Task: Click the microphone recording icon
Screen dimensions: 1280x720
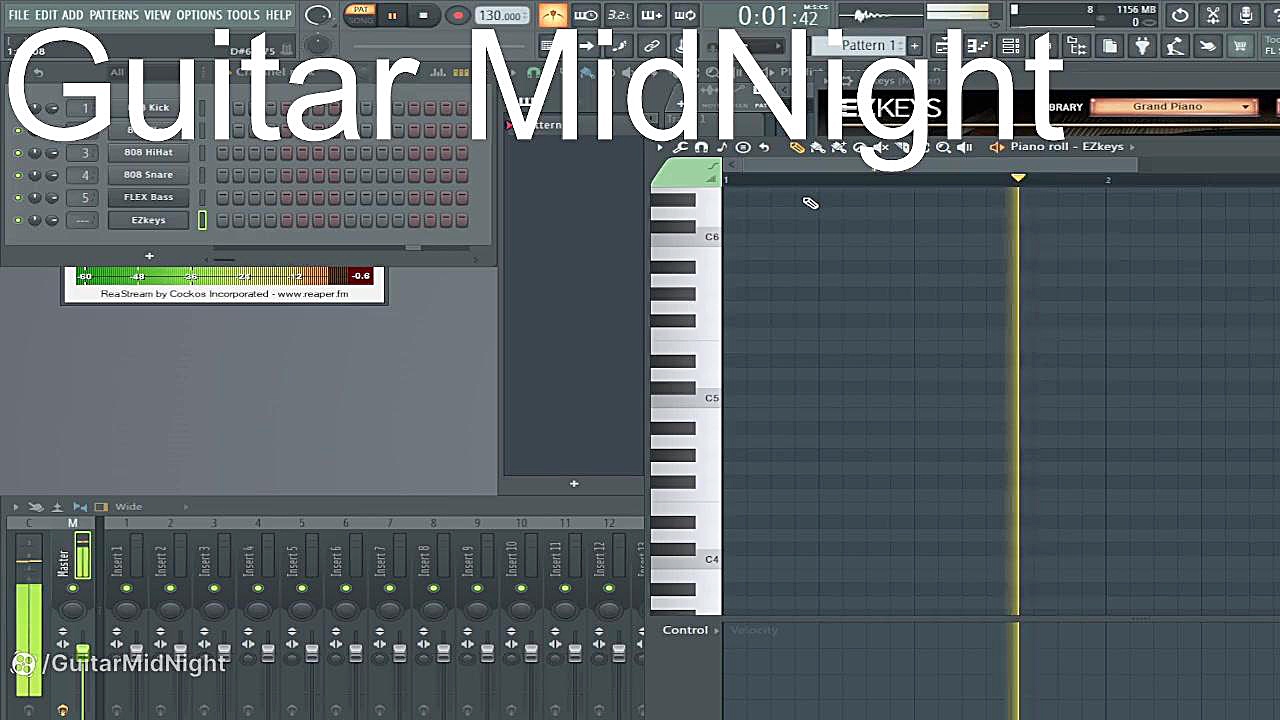Action: [1246, 15]
